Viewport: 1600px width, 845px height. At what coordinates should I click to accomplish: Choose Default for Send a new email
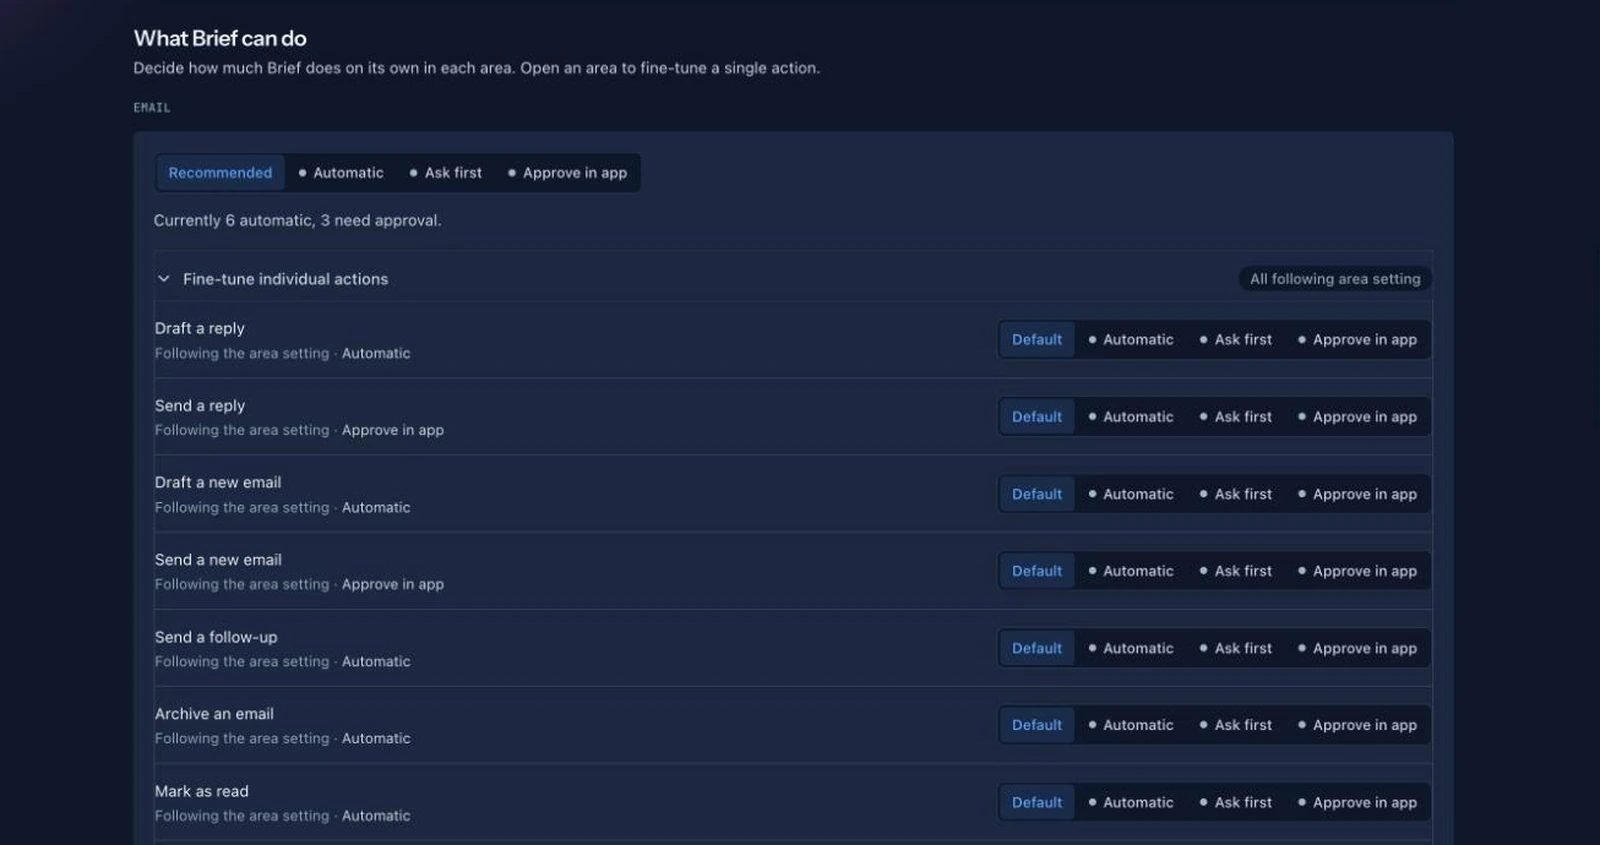coord(1037,571)
